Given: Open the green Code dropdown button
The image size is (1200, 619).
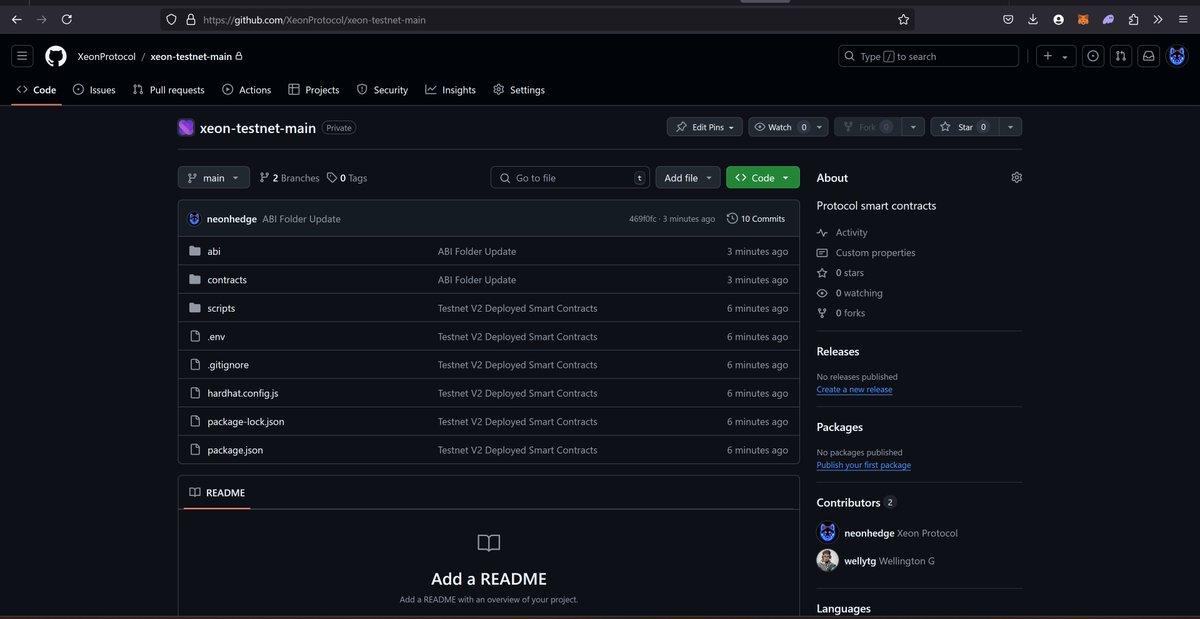Looking at the screenshot, I should 763,178.
